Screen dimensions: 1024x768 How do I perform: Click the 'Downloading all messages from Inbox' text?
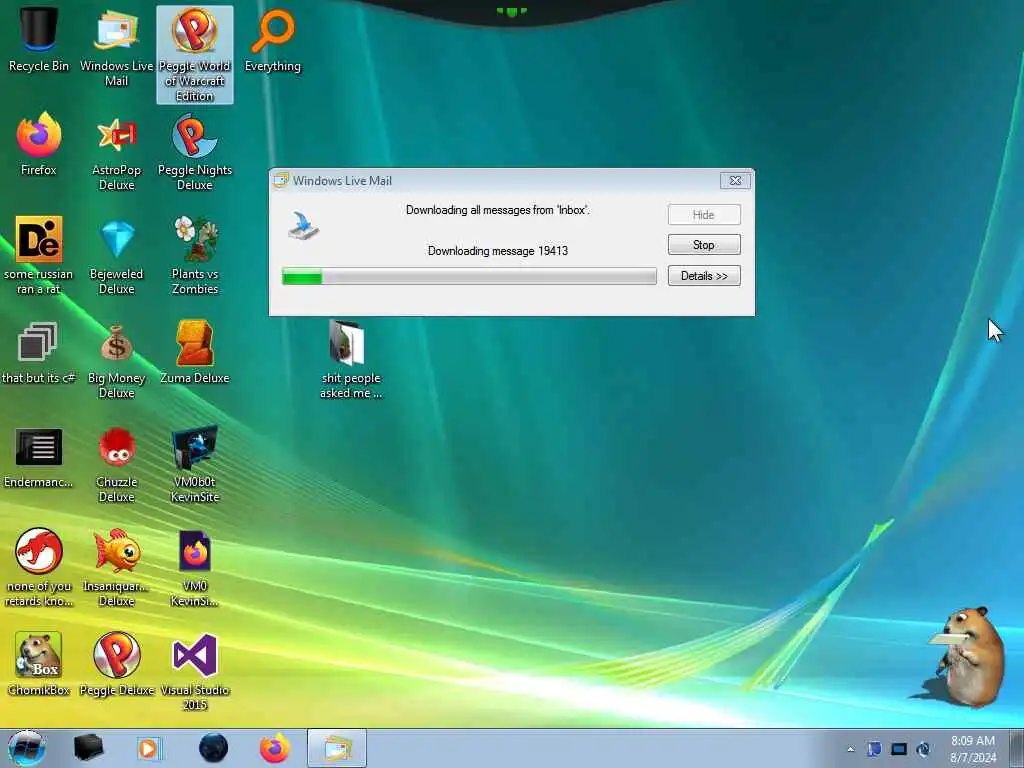pos(498,210)
